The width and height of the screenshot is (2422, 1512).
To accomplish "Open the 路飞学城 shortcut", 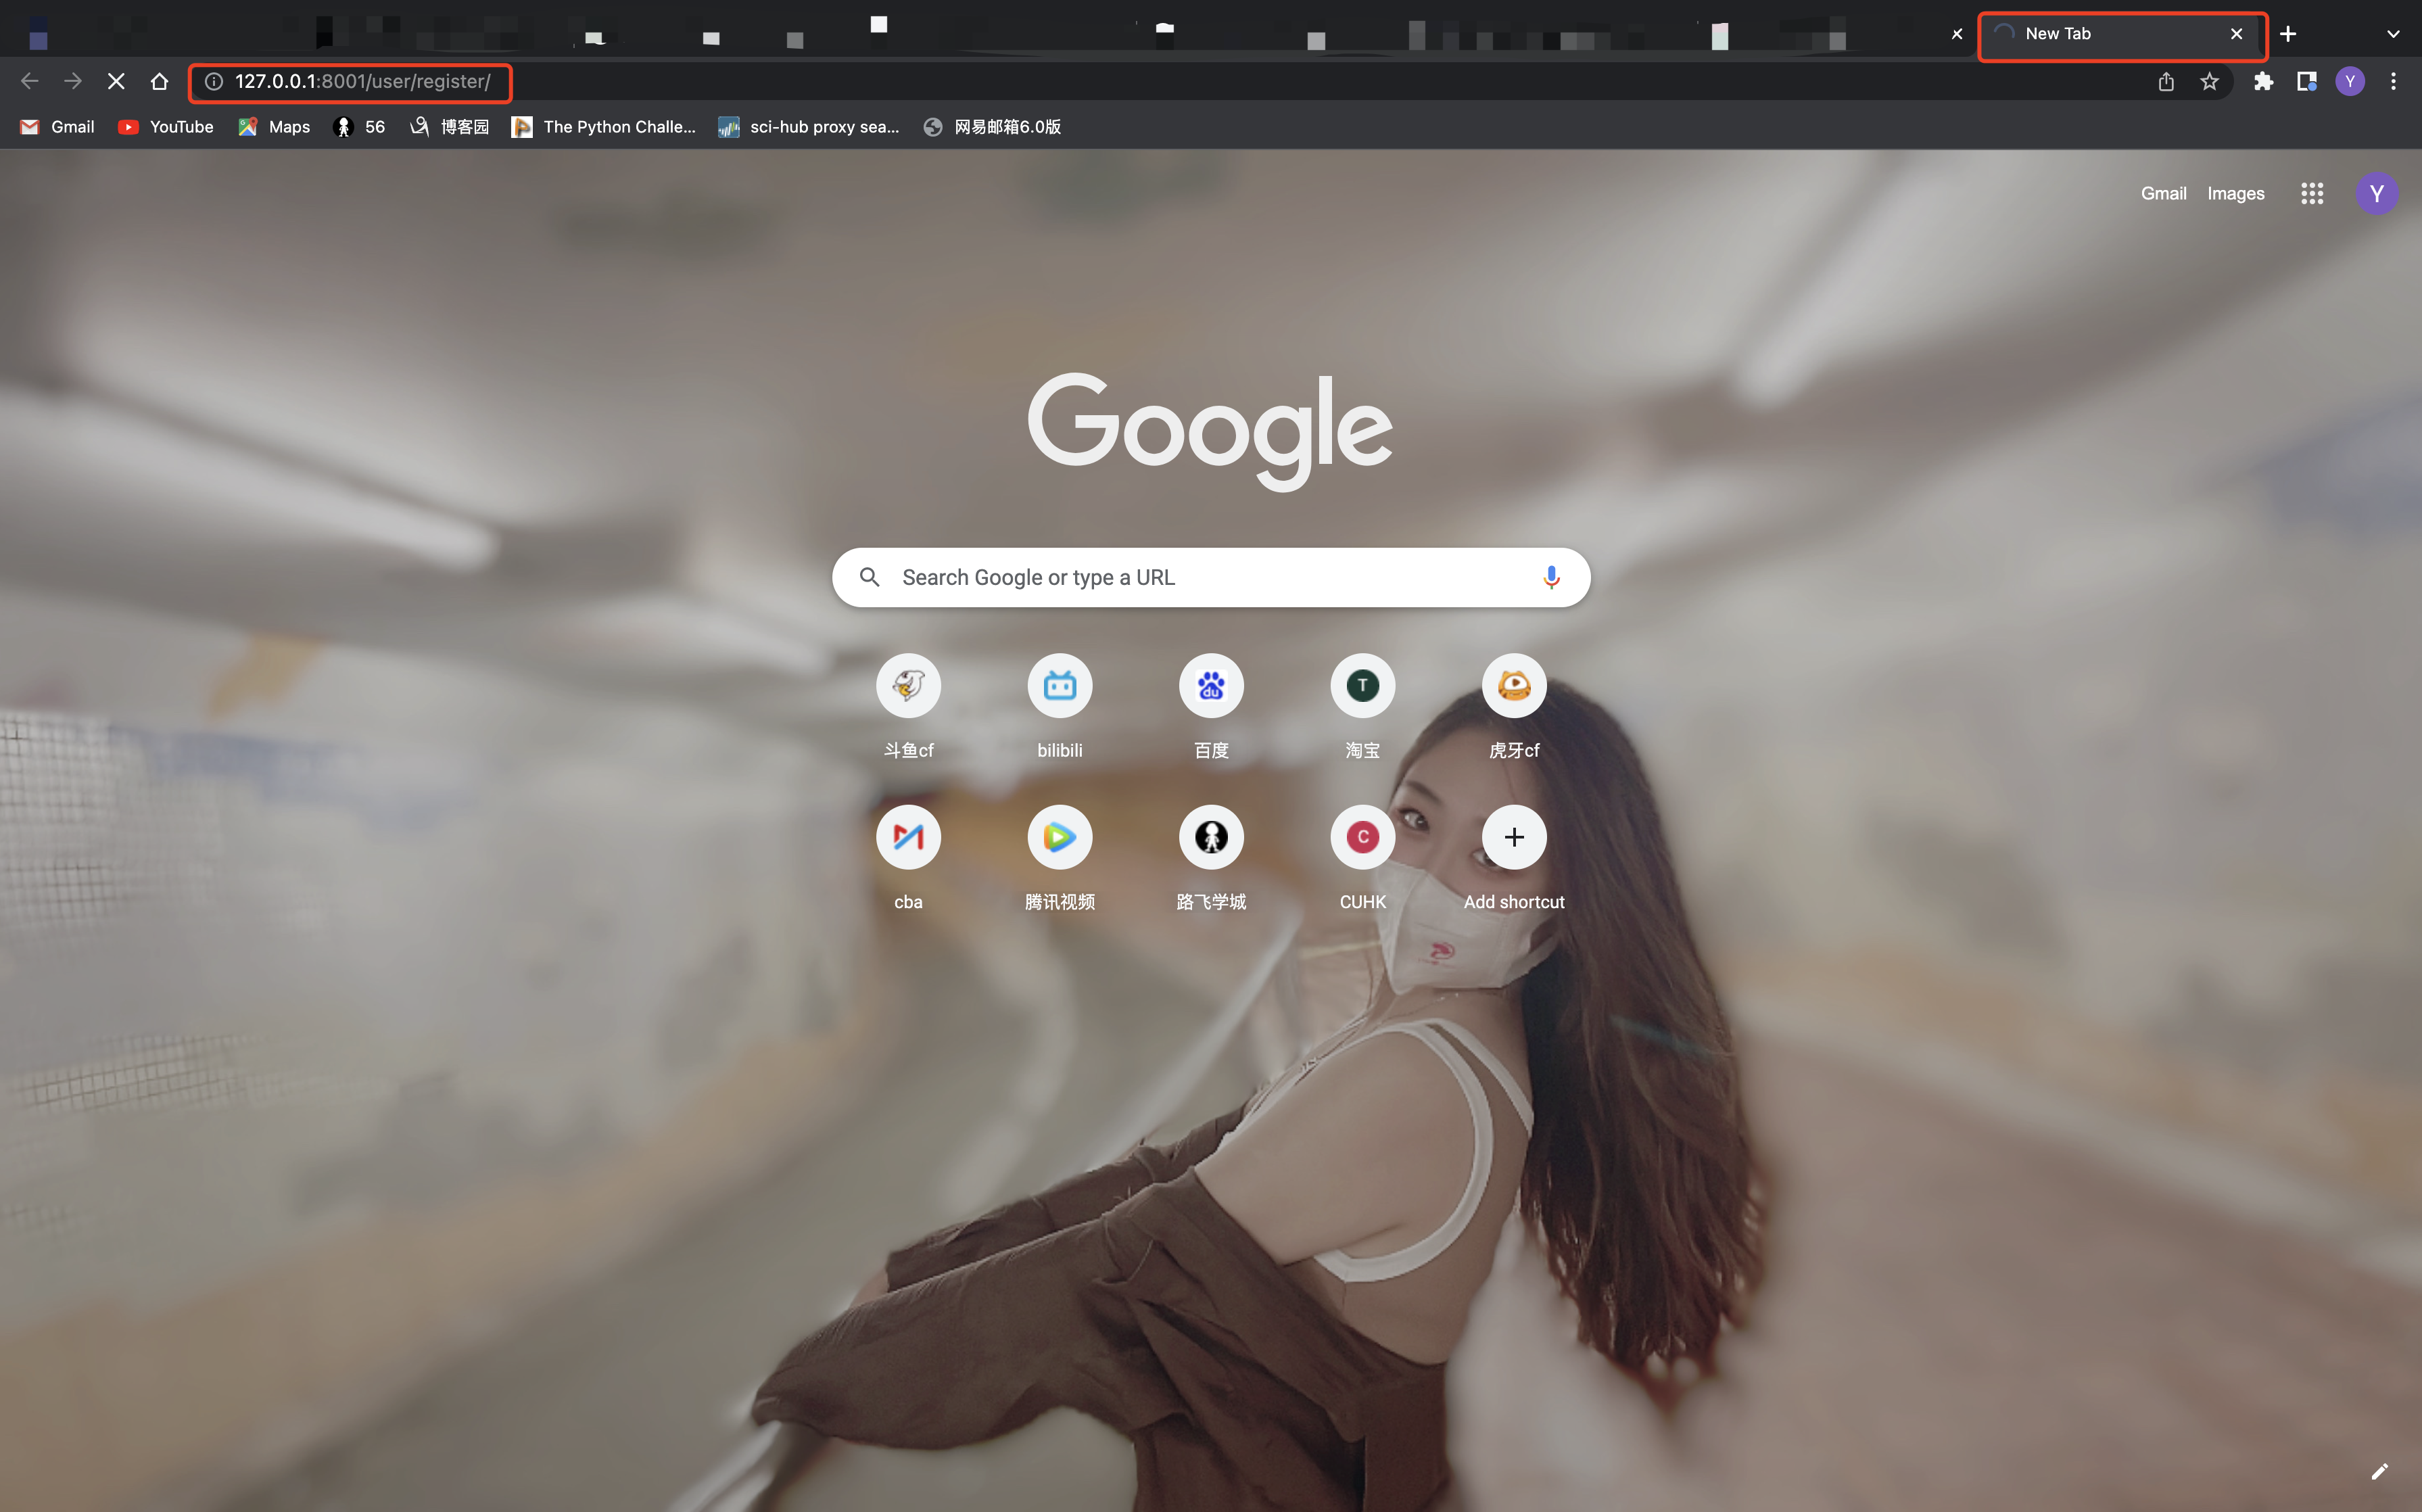I will [x=1211, y=859].
